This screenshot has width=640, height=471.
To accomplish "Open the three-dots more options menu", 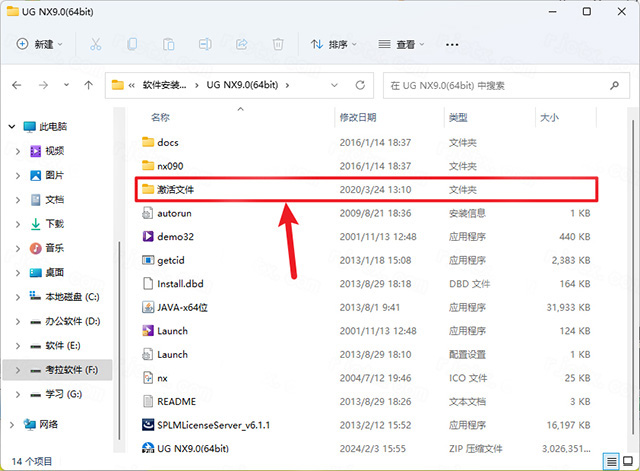I will (x=452, y=44).
